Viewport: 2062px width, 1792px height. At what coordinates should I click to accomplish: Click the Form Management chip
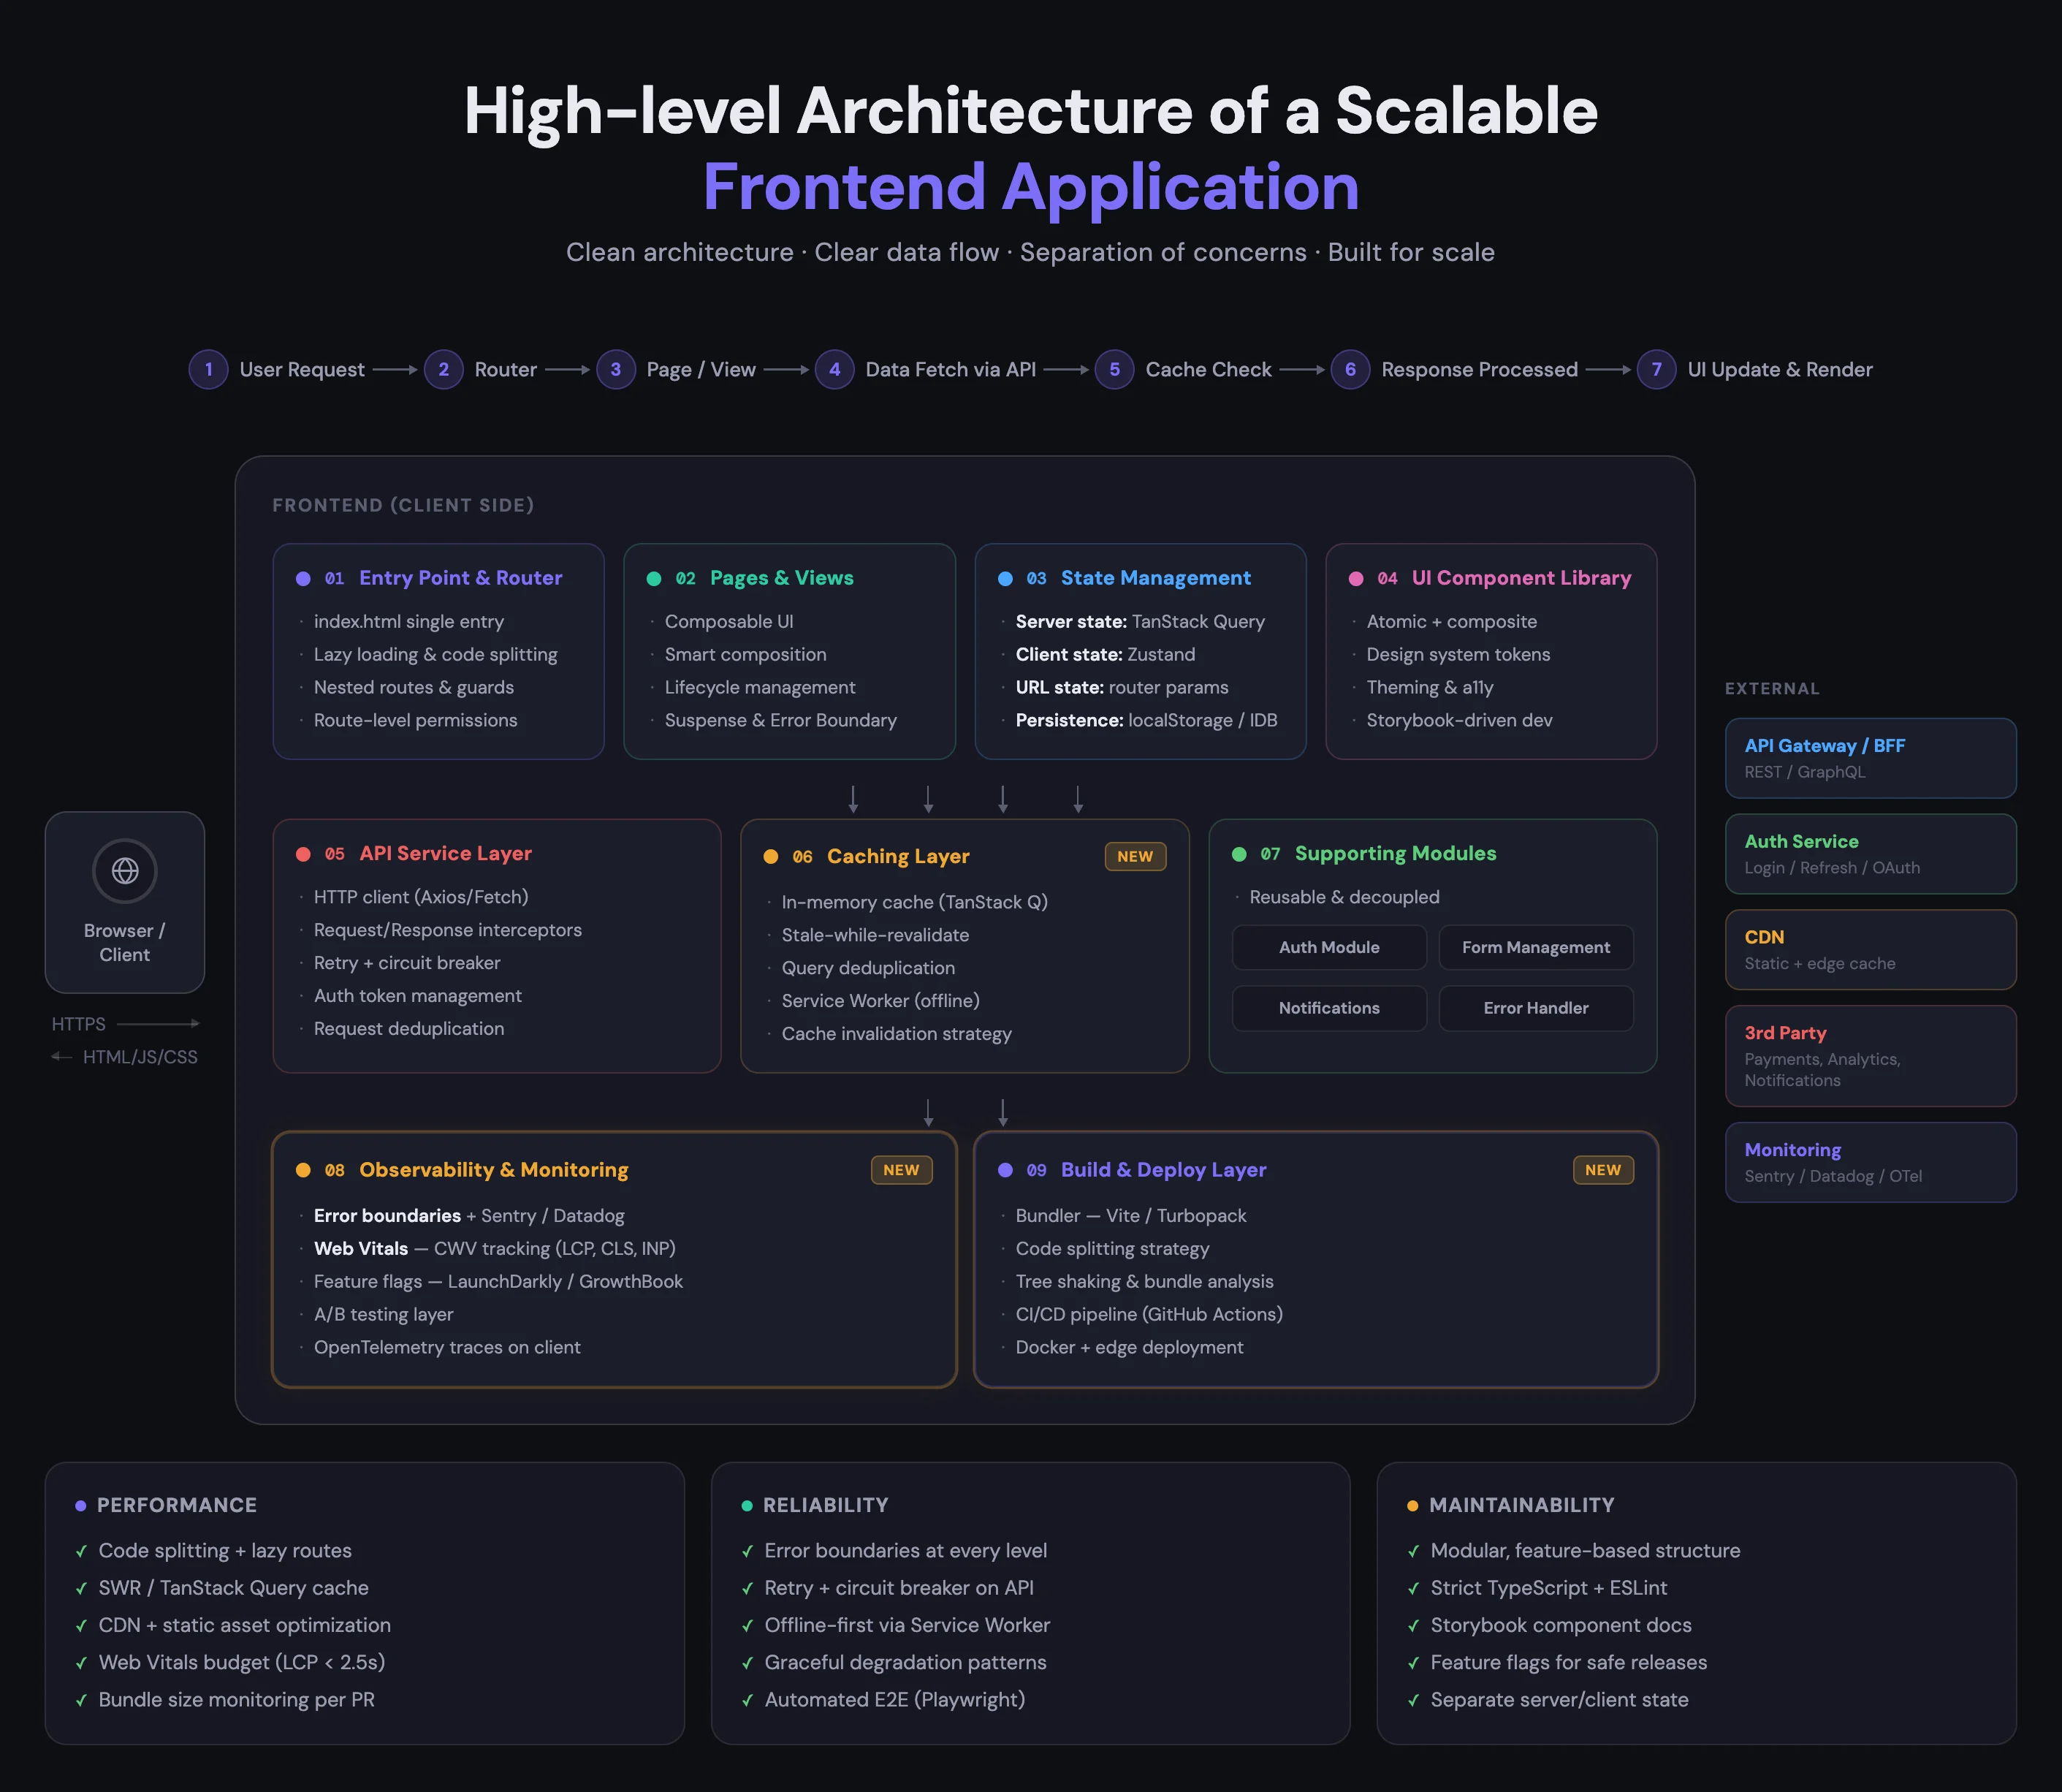(1536, 947)
